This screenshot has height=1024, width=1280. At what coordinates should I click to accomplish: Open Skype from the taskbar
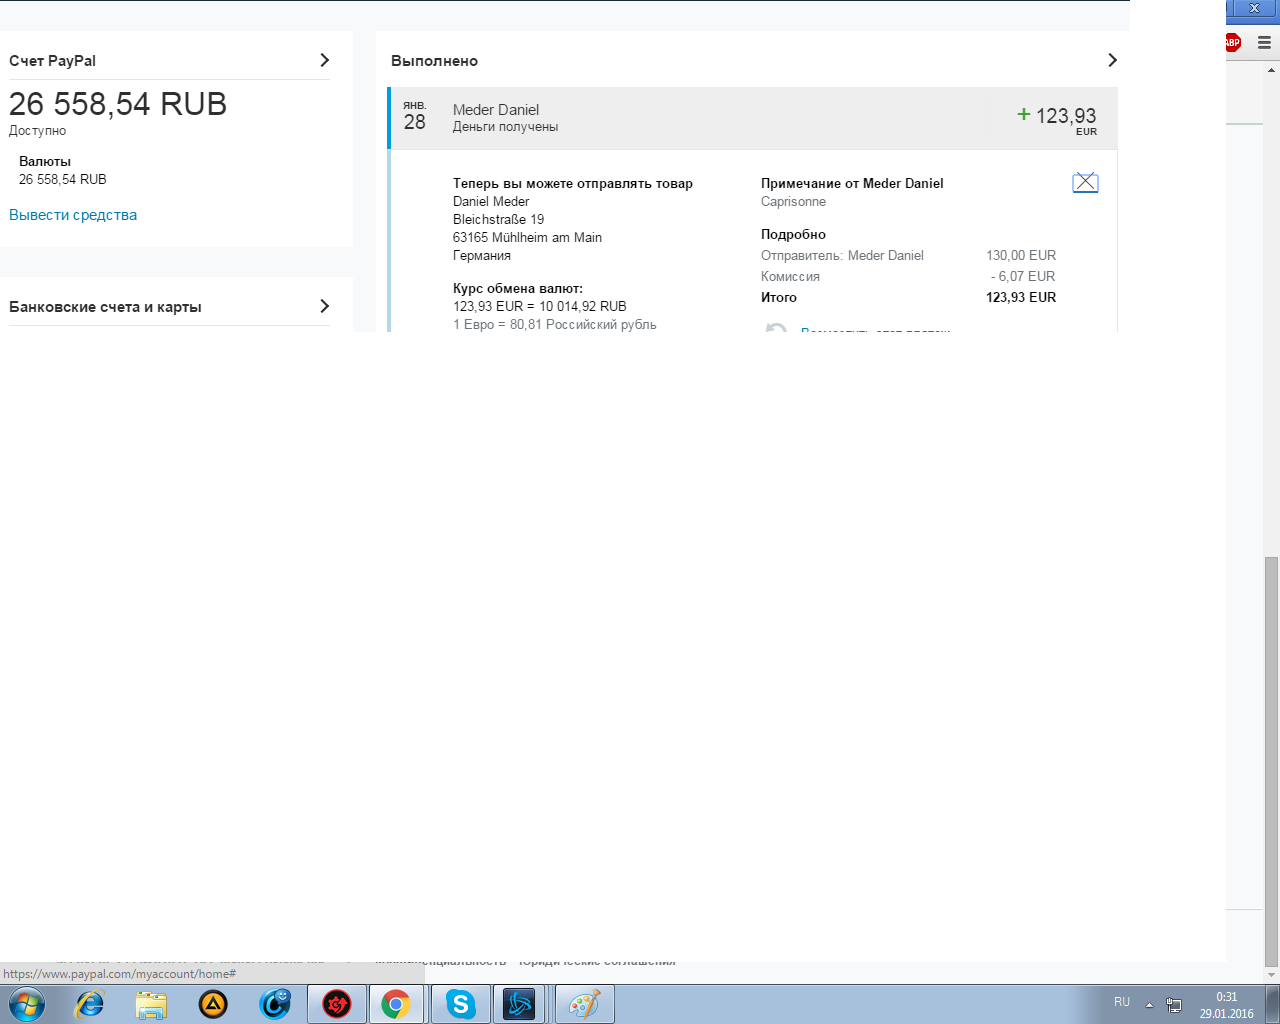(x=460, y=1004)
